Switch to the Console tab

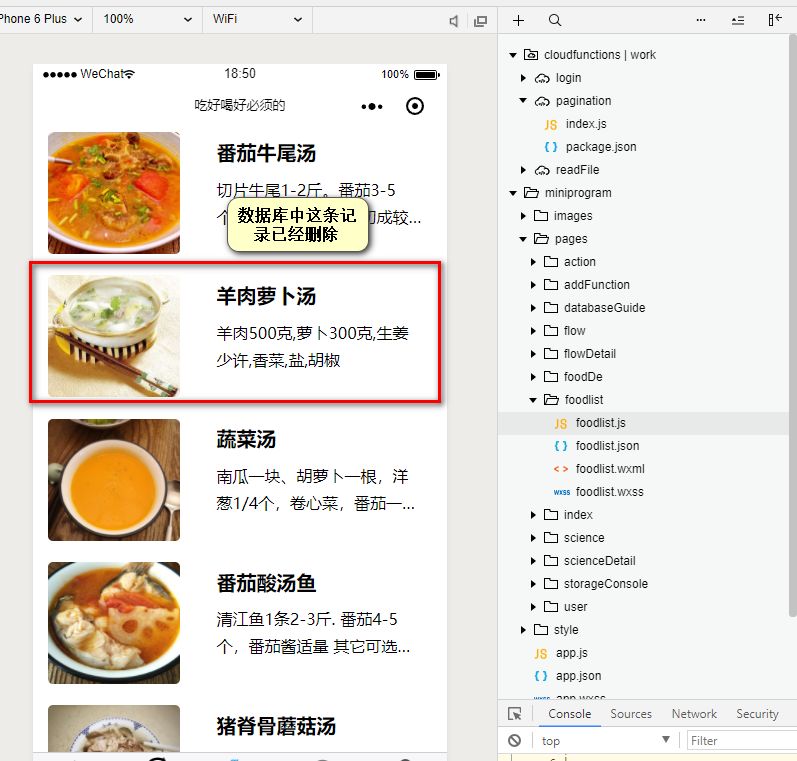569,714
